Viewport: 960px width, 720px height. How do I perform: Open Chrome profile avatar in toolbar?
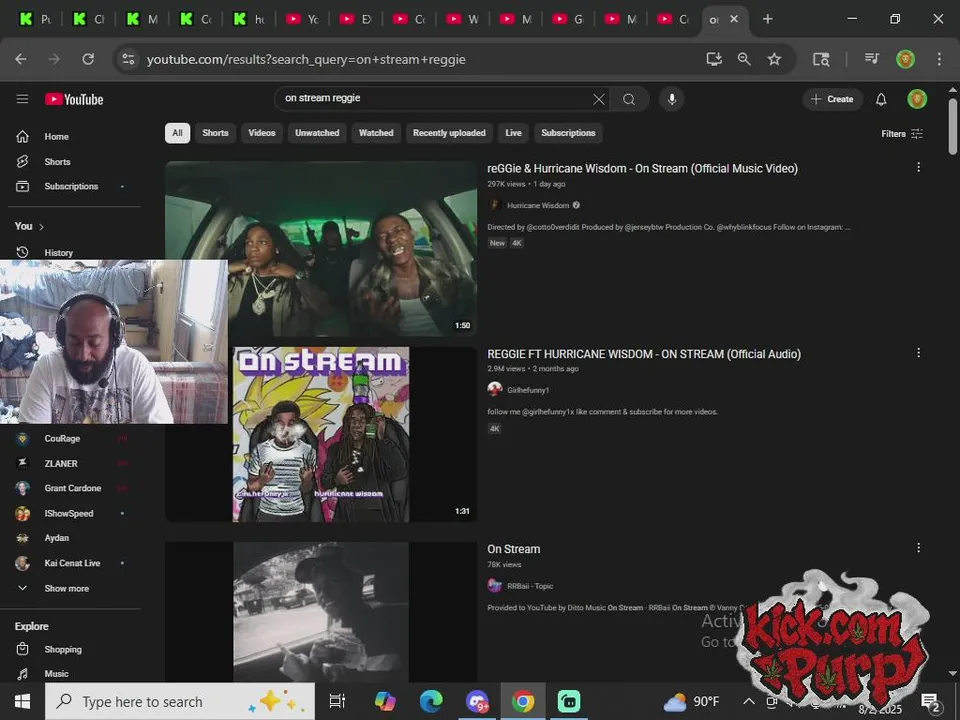click(906, 59)
